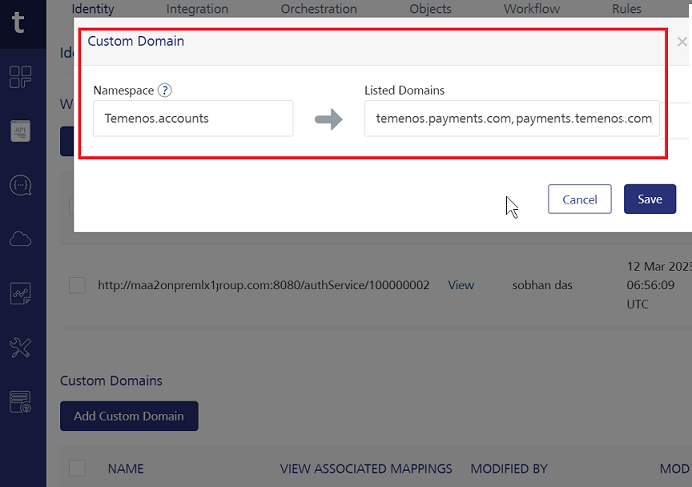Open the apps dashboard sidebar icon
This screenshot has width=692, height=487.
[x=20, y=77]
